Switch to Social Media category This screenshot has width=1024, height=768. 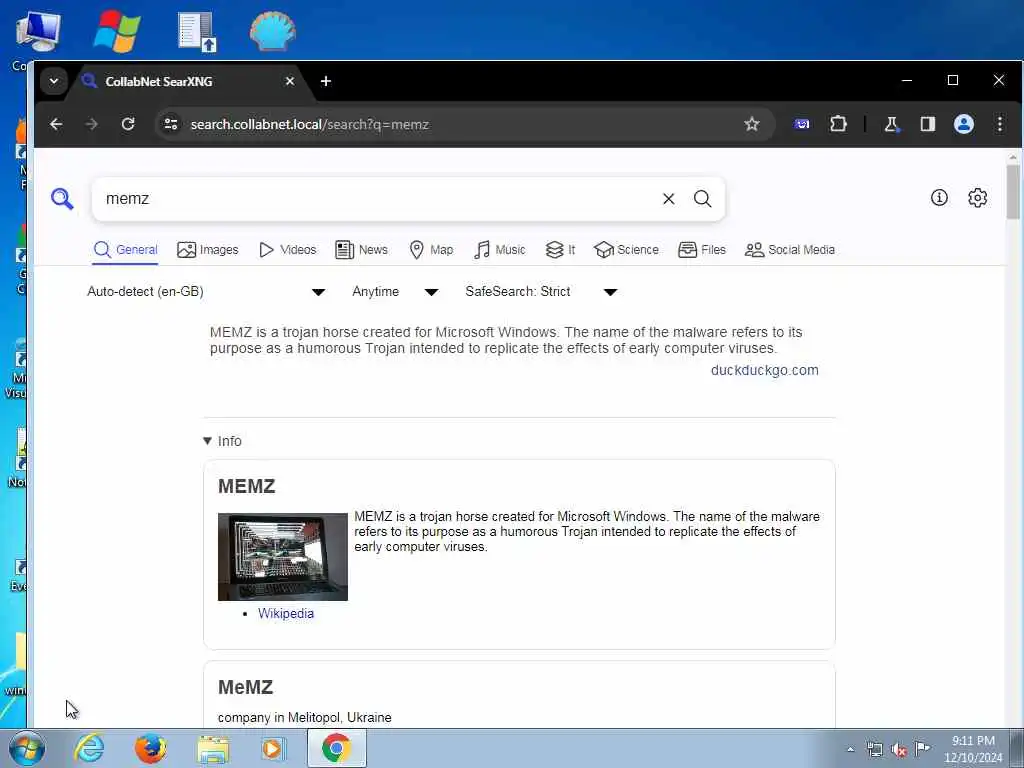[x=790, y=249]
